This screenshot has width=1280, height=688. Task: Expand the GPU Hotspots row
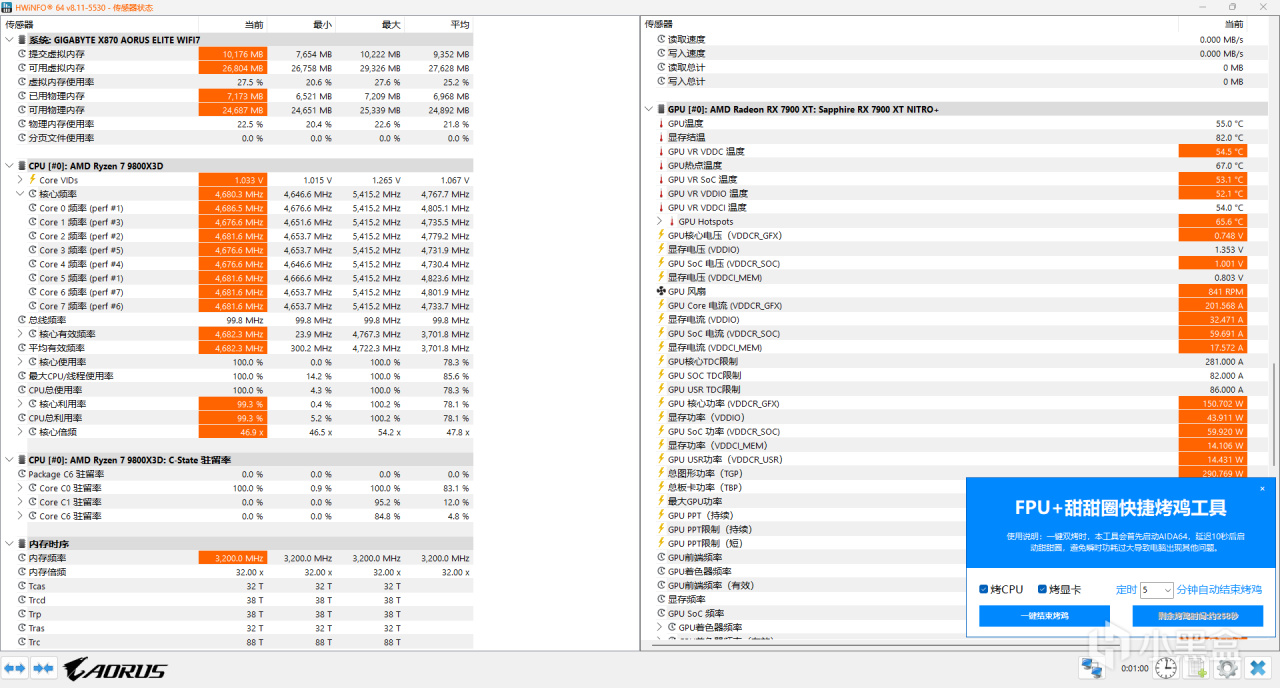[660, 221]
